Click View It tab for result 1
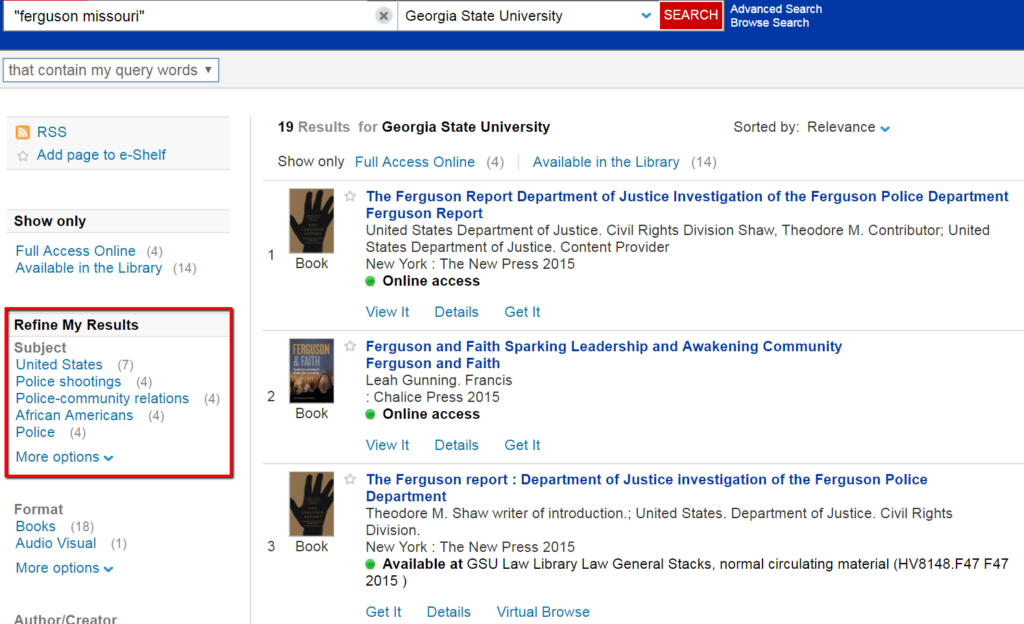 387,312
